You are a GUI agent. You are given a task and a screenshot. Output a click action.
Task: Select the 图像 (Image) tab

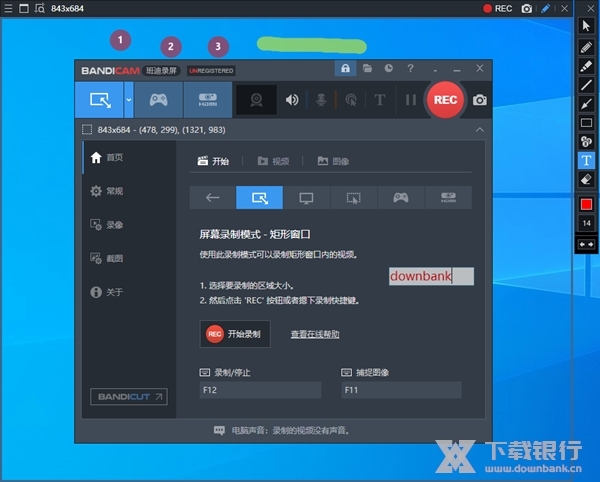[333, 161]
